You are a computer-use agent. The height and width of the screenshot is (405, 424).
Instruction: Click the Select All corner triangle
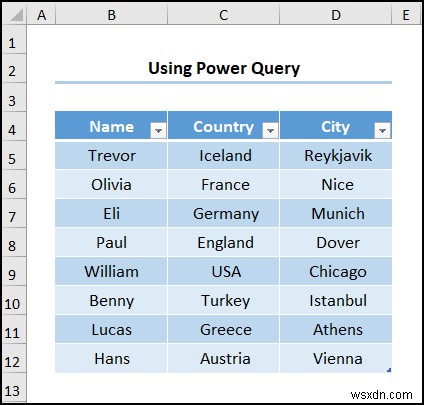pos(16,15)
